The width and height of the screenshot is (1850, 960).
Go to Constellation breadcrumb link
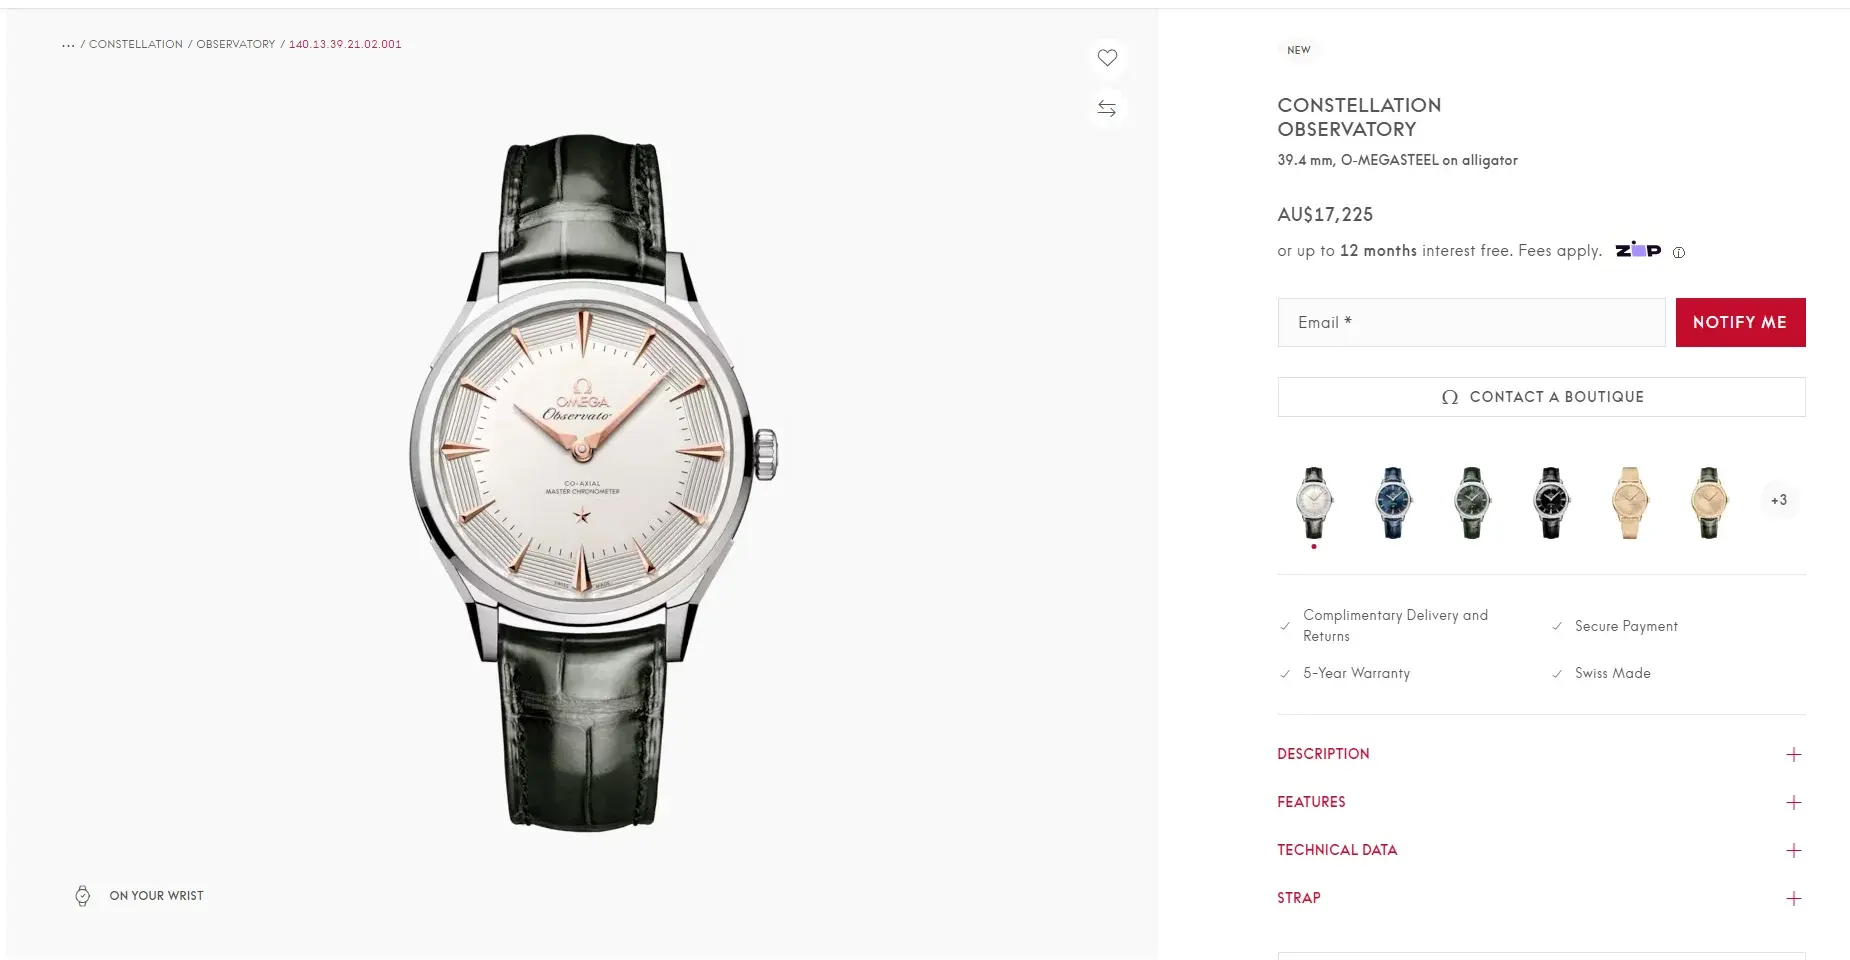pos(136,44)
